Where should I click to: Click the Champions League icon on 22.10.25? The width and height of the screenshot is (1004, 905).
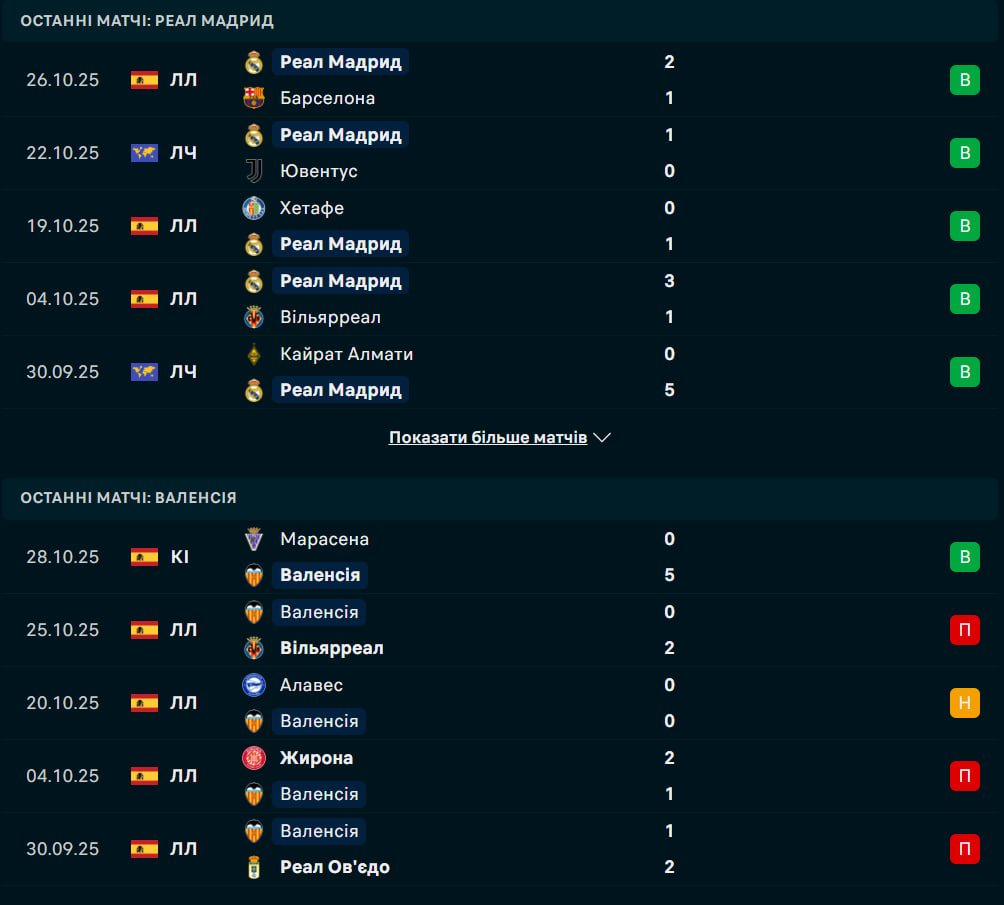pyautogui.click(x=144, y=153)
